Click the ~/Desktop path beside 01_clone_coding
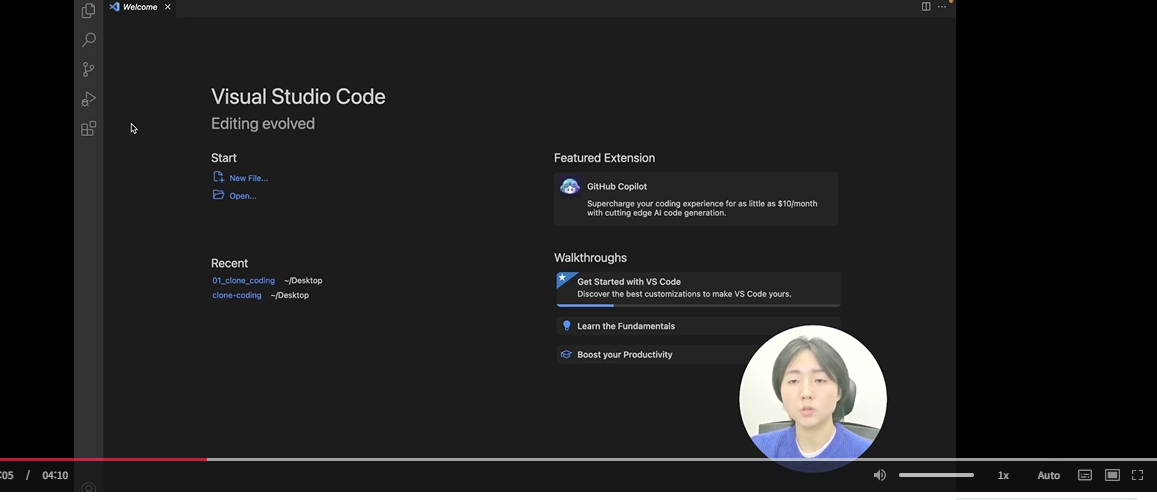 (x=303, y=280)
